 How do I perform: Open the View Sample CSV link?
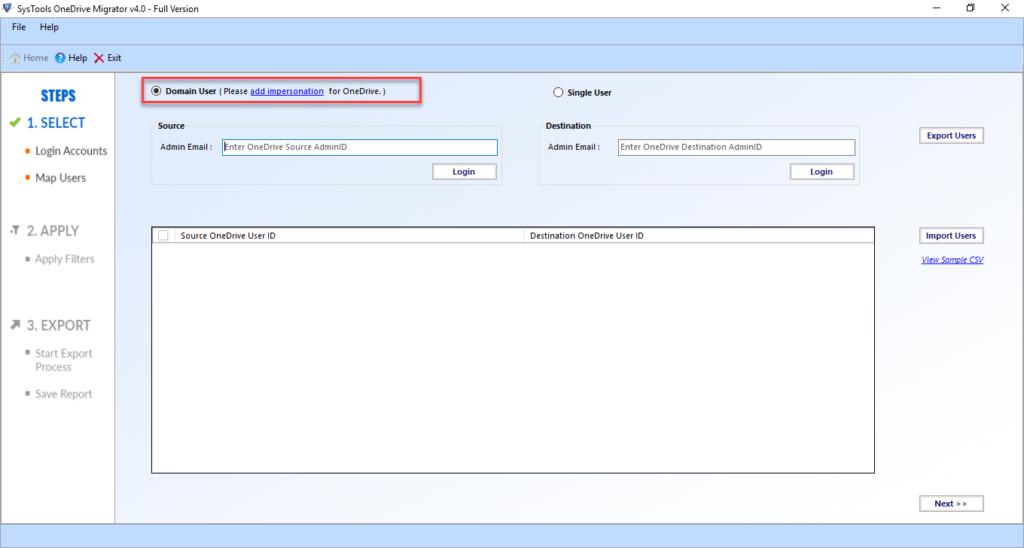point(952,259)
